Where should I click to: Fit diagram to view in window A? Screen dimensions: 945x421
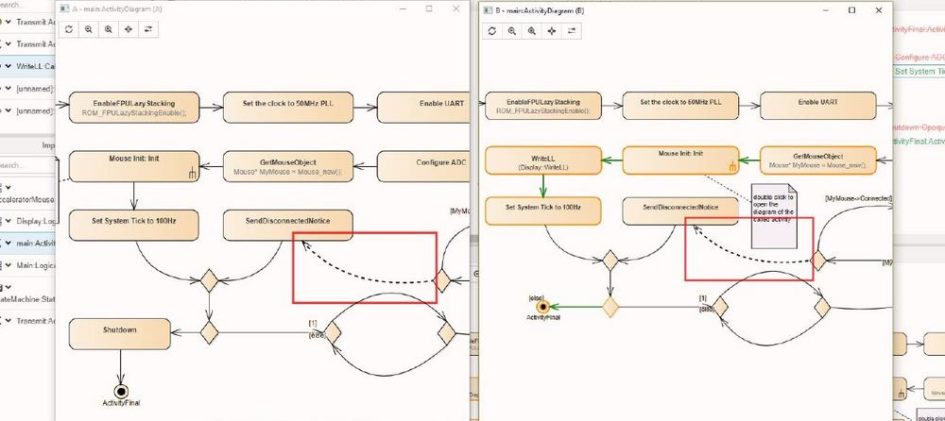tap(128, 29)
